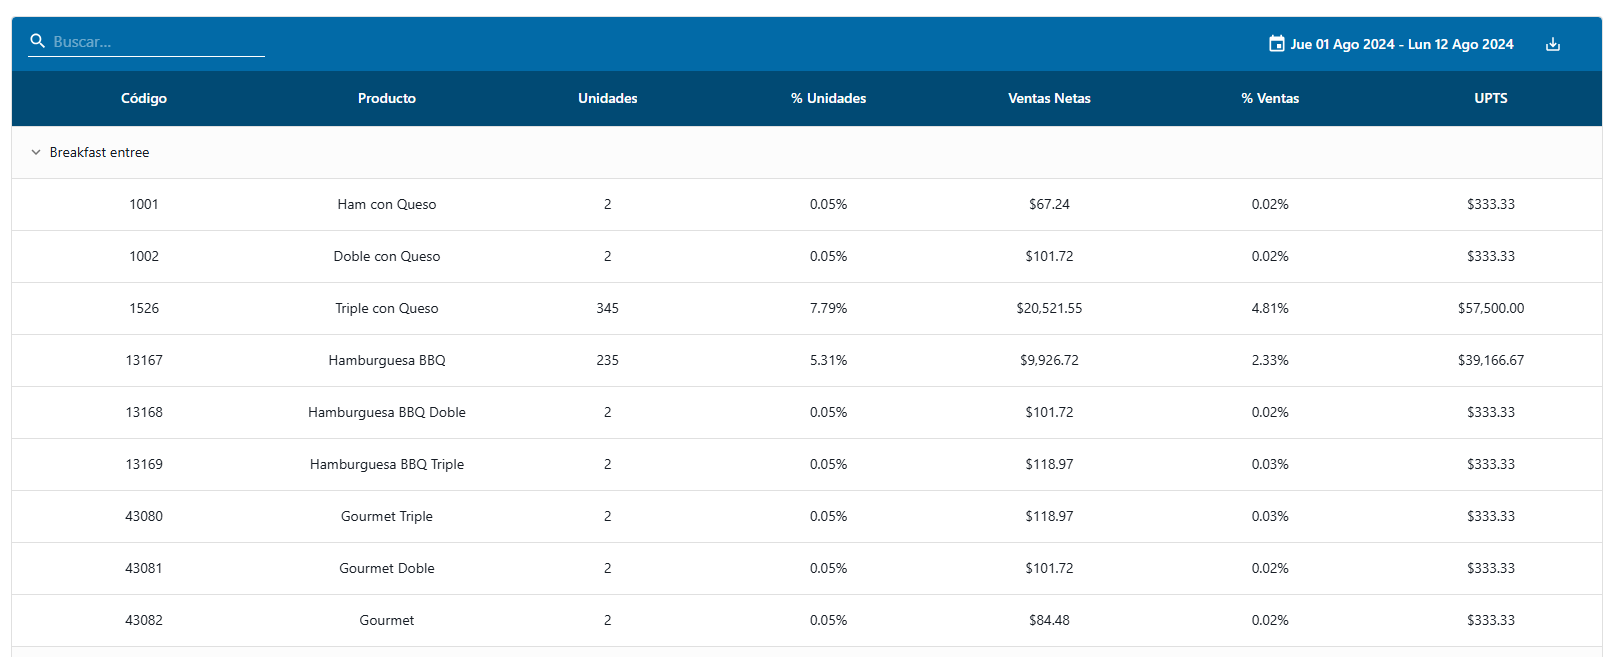Click the calendar icon beside the date range
The height and width of the screenshot is (657, 1620).
click(x=1276, y=44)
